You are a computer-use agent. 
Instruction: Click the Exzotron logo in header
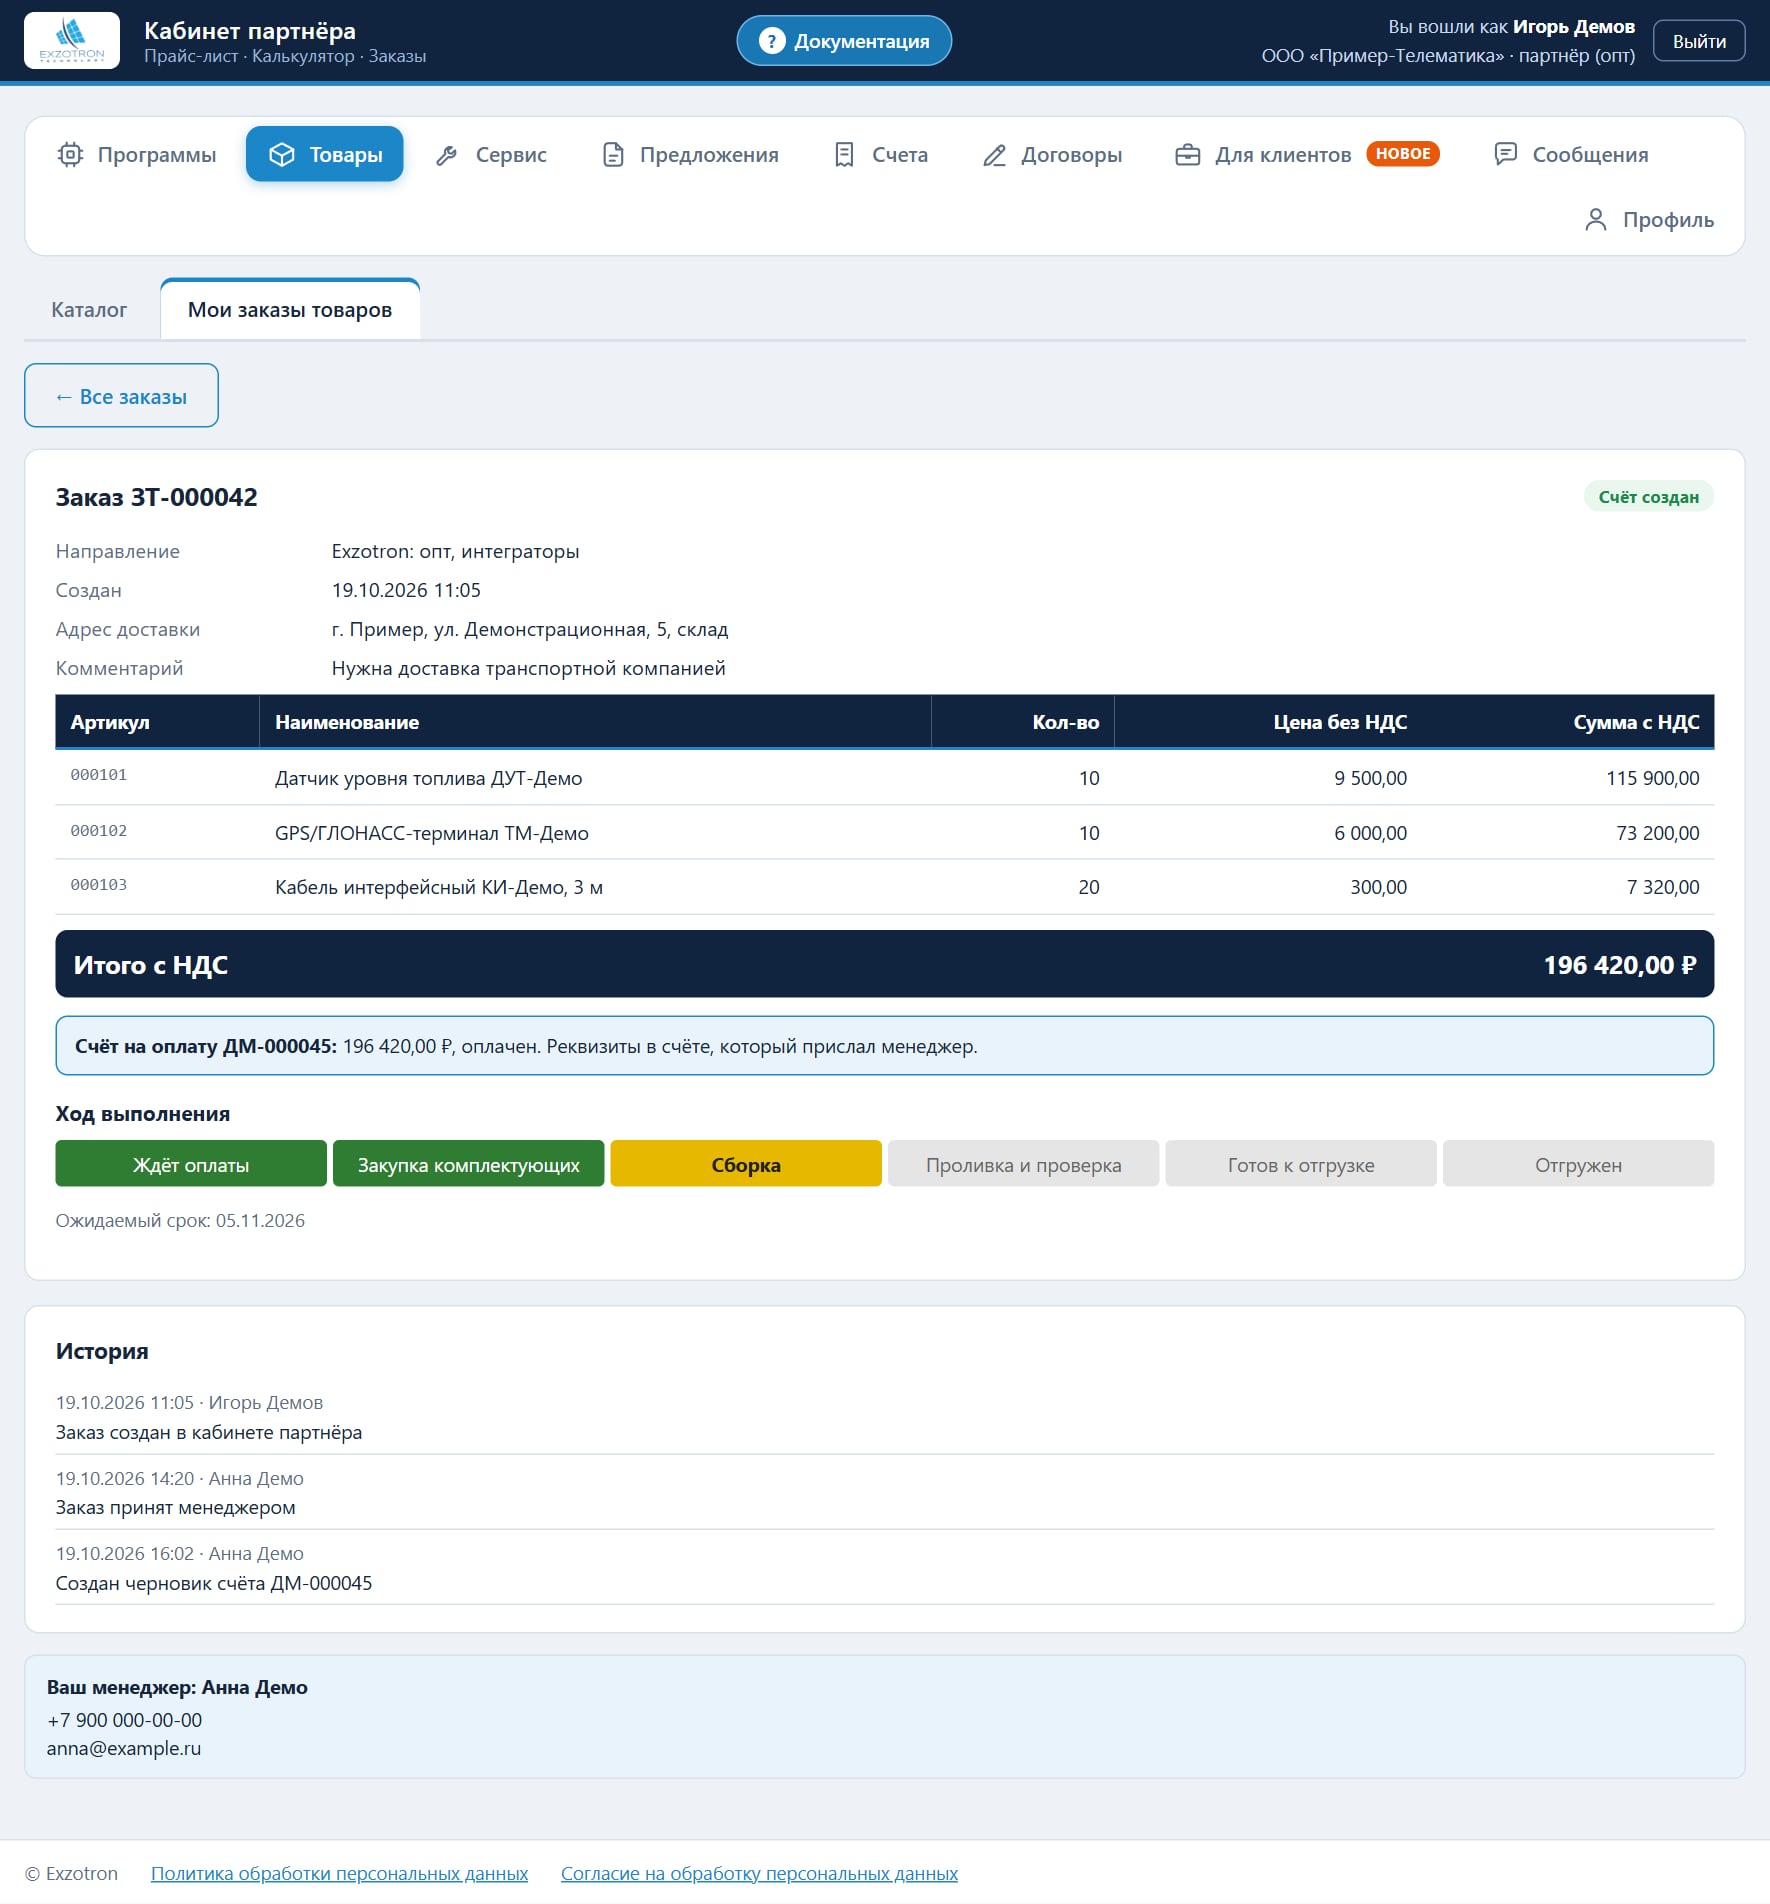pos(72,41)
